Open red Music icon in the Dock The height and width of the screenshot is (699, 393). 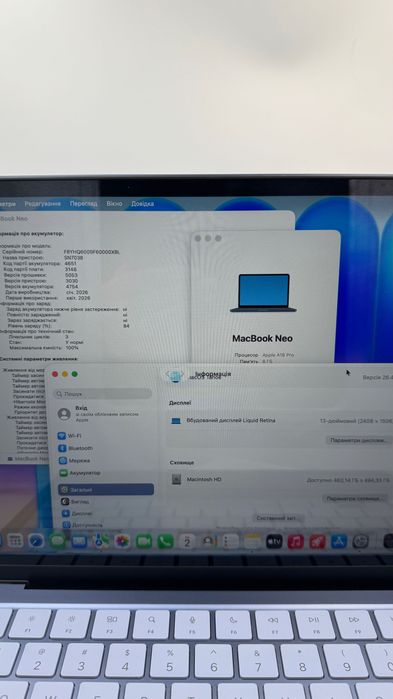click(295, 542)
